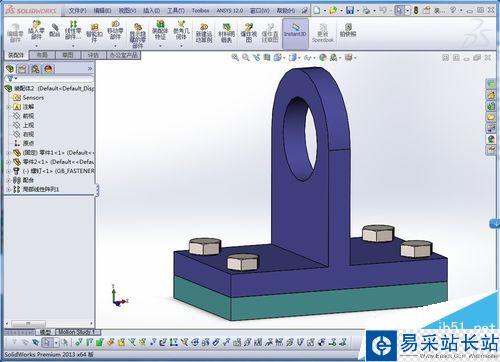The height and width of the screenshot is (362, 500).
Task: Click the Edit Component (编辑零部件) tool
Action: [x=15, y=33]
